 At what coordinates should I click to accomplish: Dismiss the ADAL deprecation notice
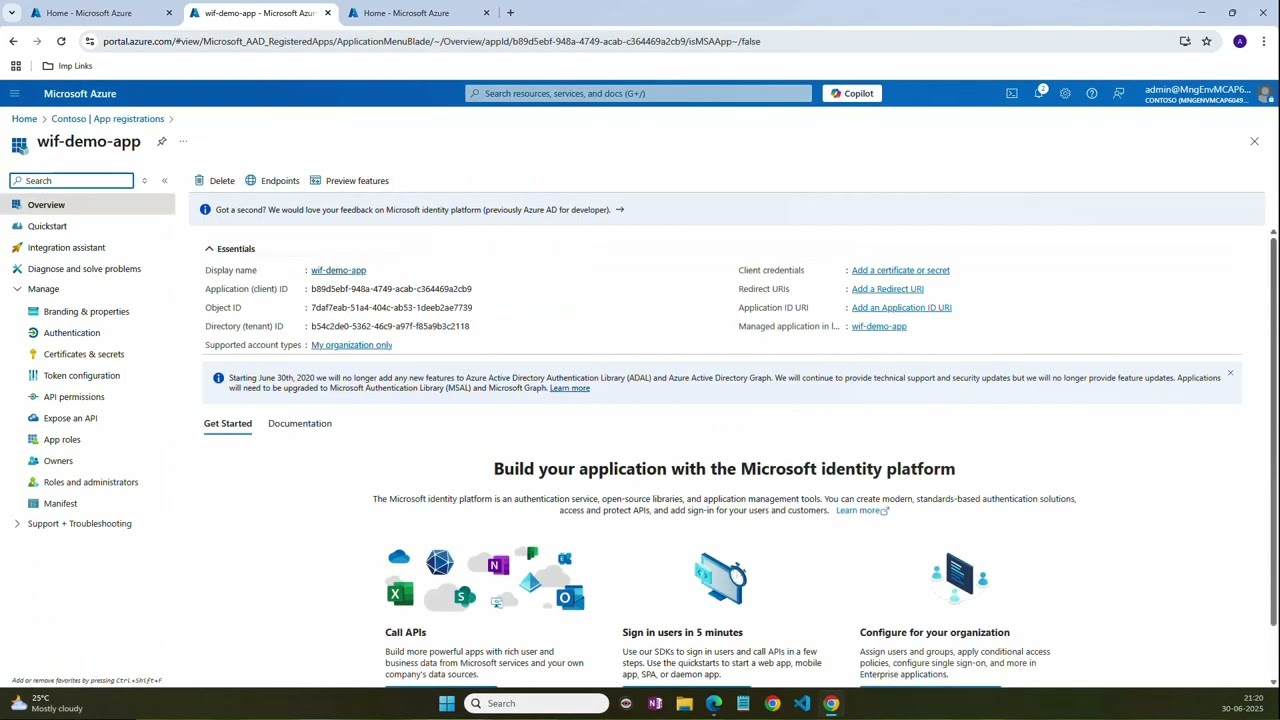point(1230,373)
